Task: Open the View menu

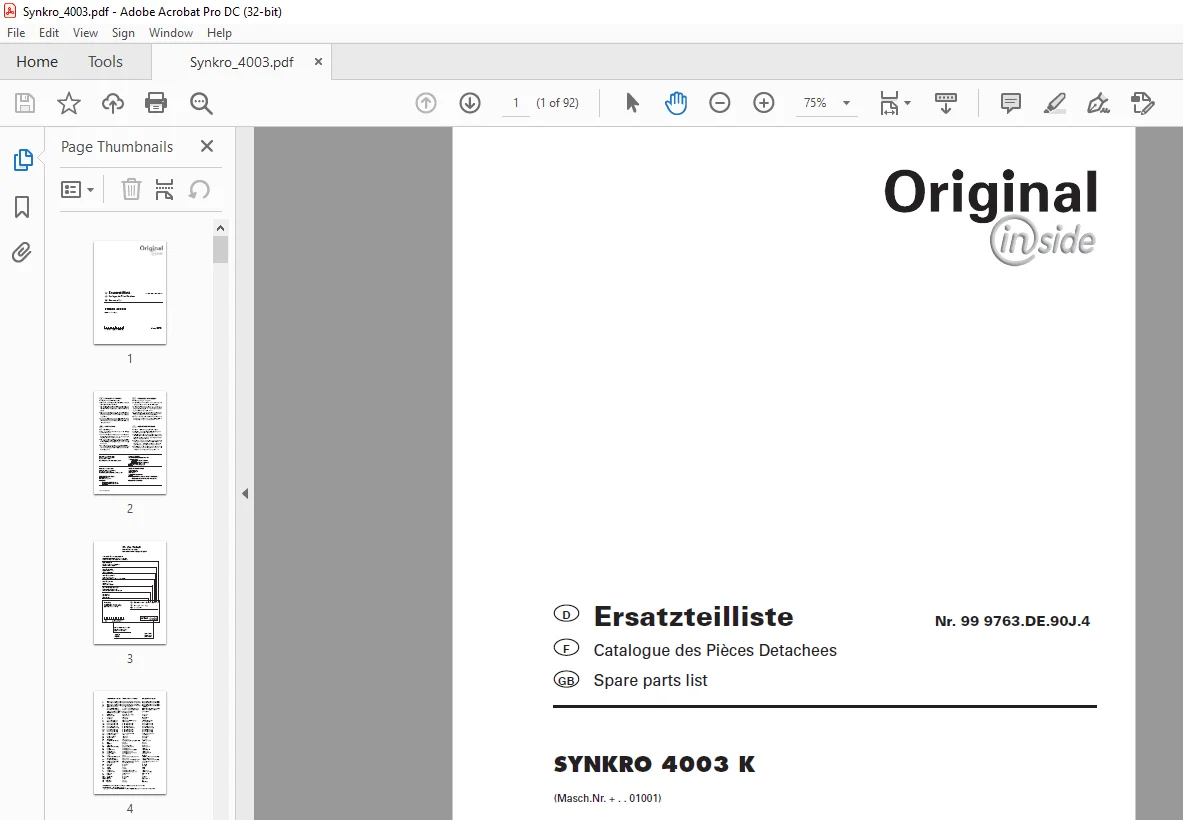Action: 85,32
